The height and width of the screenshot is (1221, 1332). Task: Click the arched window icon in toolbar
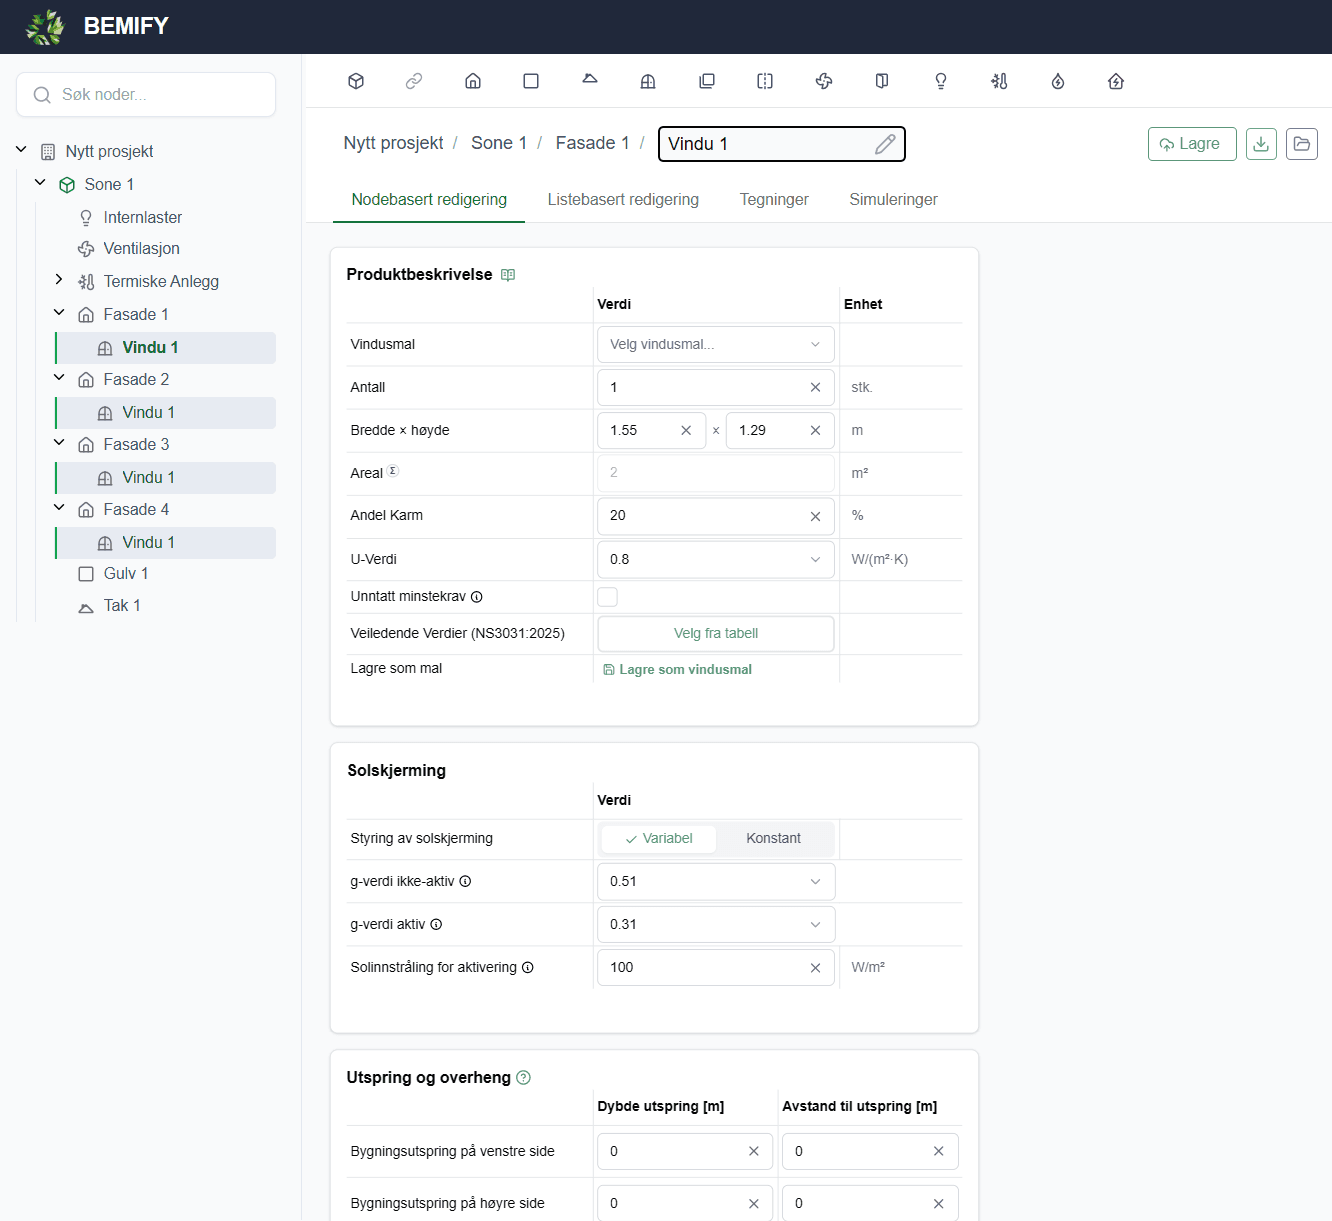[x=648, y=81]
